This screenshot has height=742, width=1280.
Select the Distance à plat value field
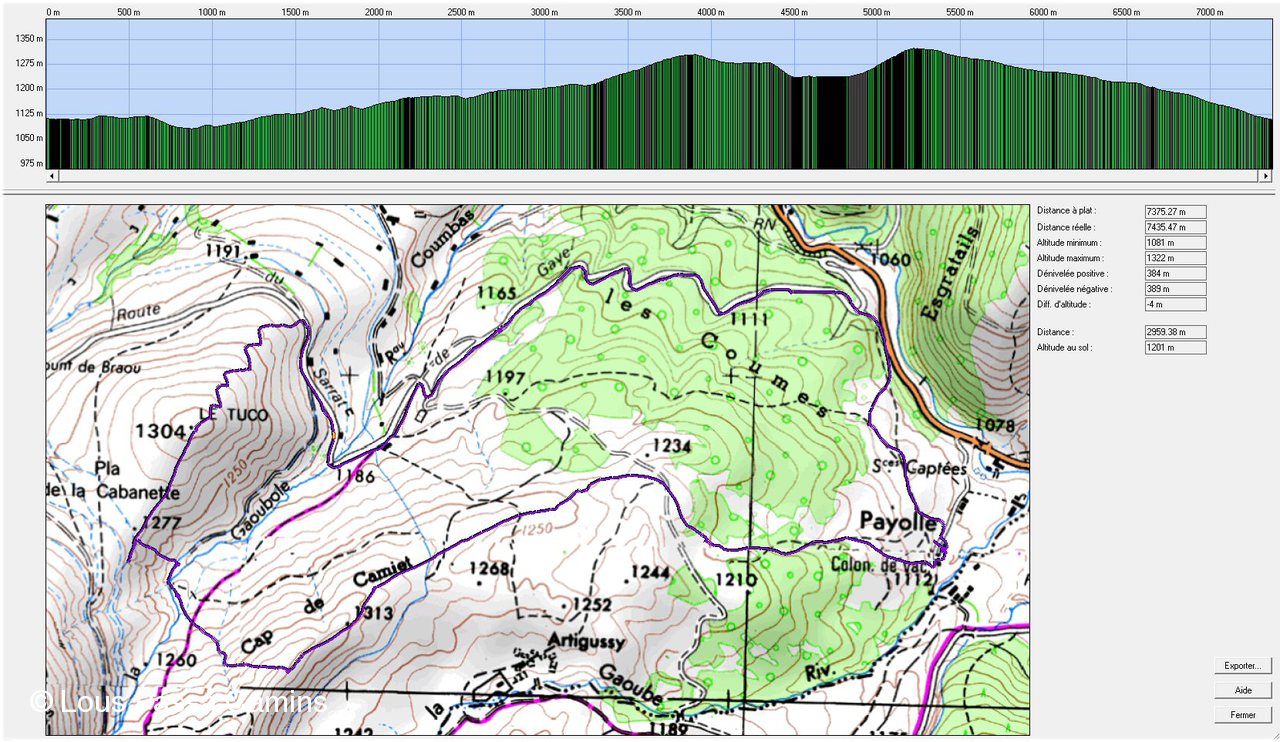1175,211
